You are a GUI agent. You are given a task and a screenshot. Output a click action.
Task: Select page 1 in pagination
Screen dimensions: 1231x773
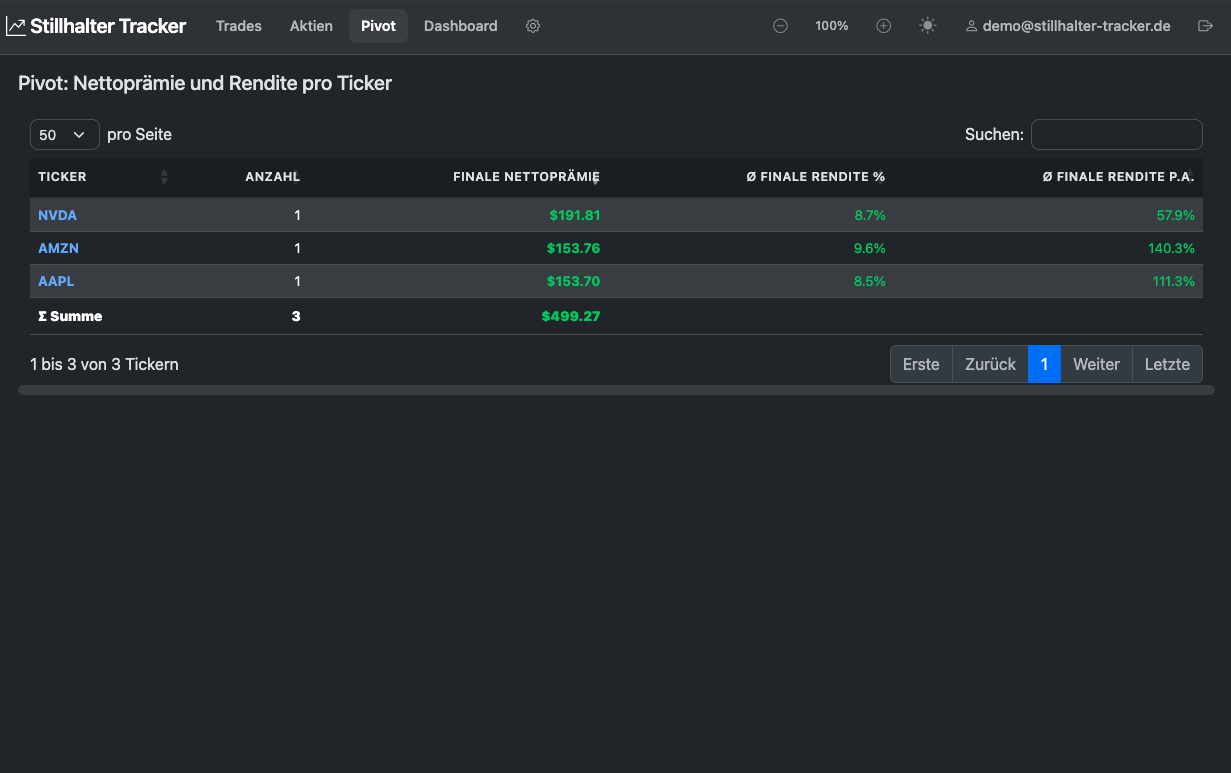(x=1044, y=364)
